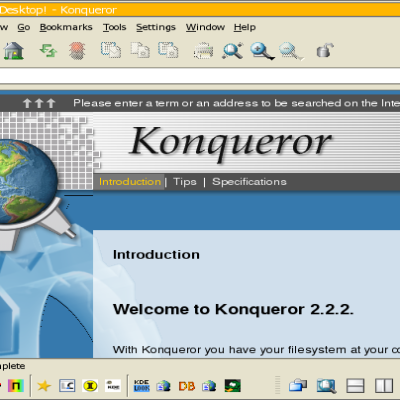Open the Tools menu
Screen dimensions: 400x400
[114, 27]
